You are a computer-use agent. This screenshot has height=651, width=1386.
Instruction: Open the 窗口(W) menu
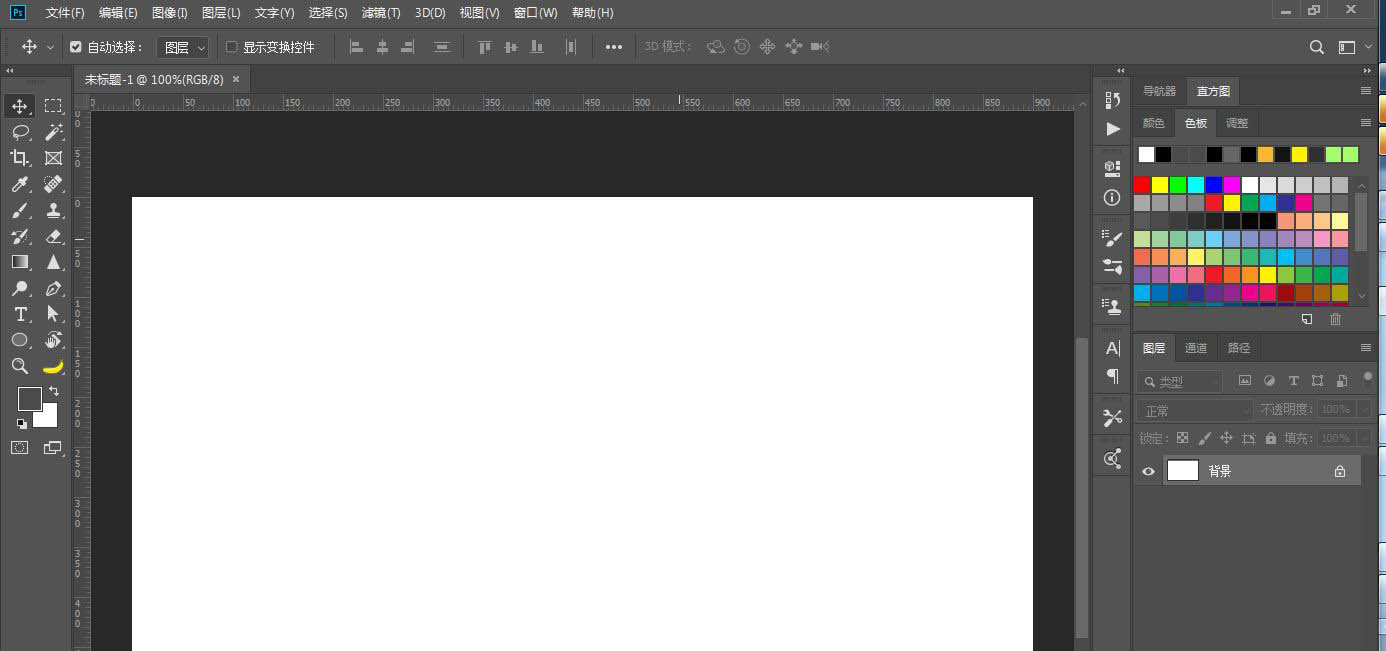[536, 13]
